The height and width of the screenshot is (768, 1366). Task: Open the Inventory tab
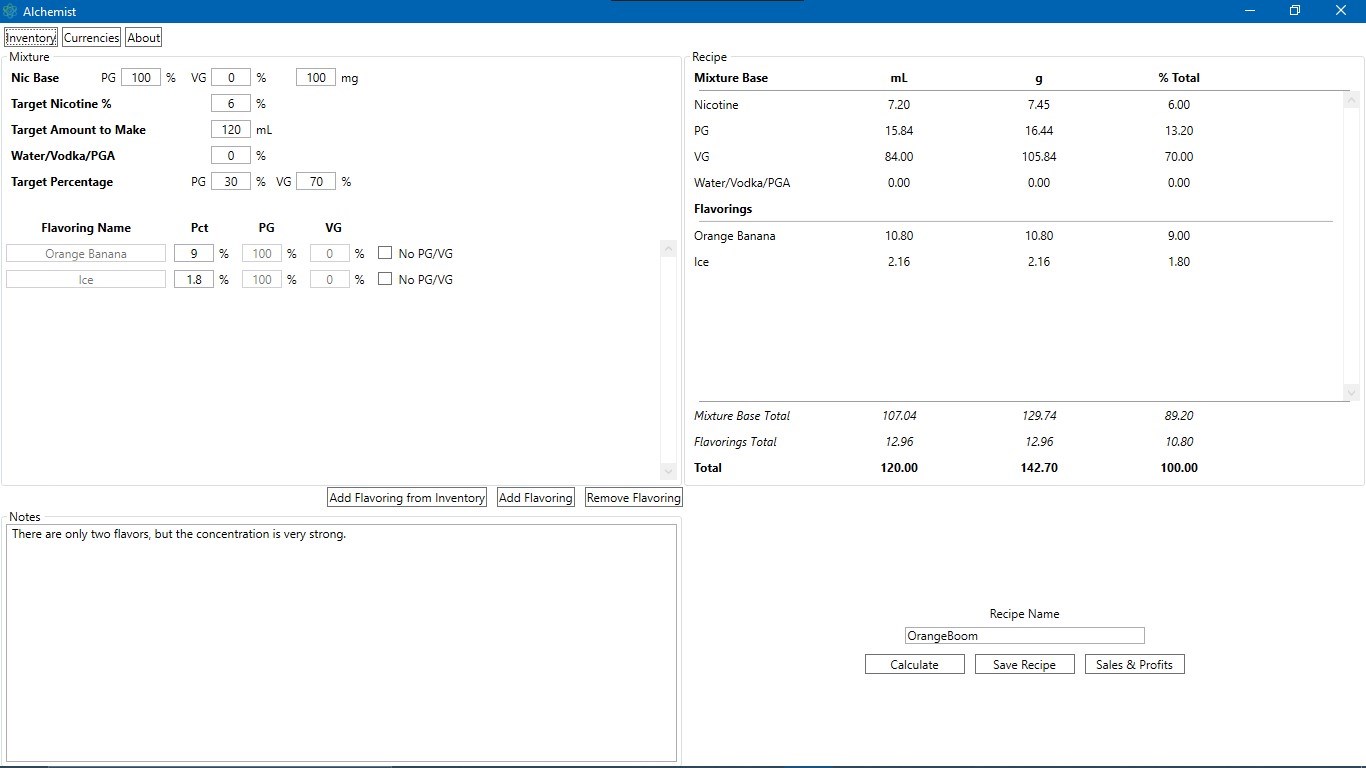(31, 38)
